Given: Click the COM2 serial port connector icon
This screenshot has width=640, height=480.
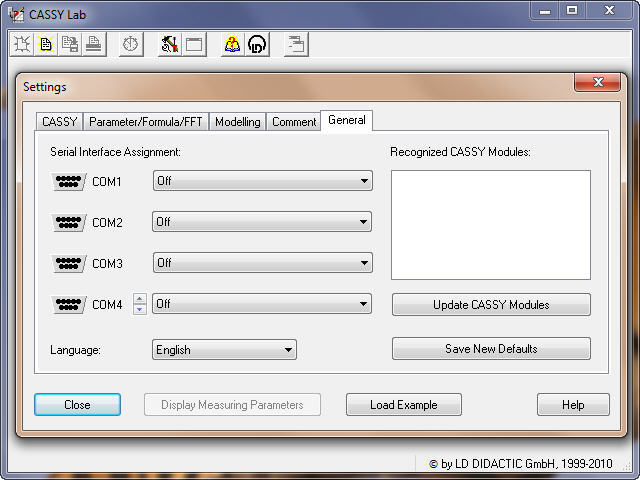Looking at the screenshot, I should point(68,222).
